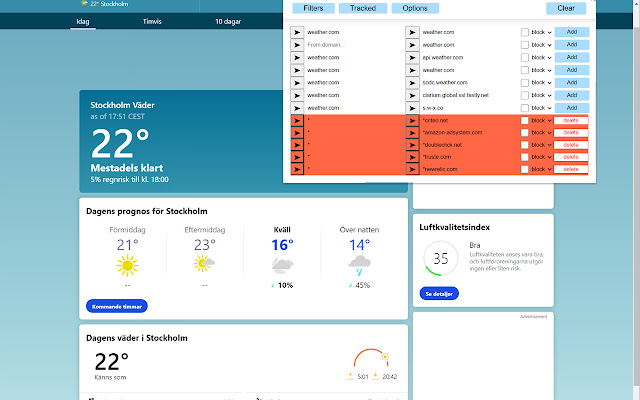Open the block dropdown for sodc.weather.com

pos(542,82)
